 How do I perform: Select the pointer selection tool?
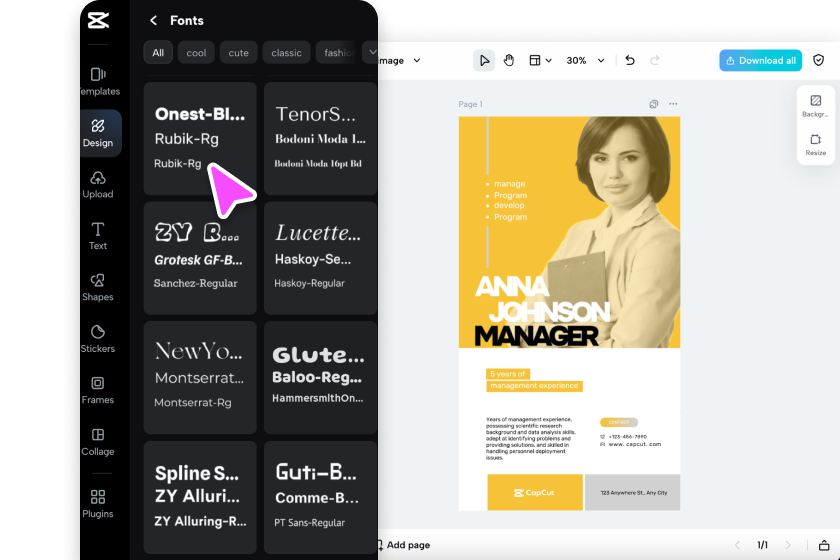click(x=484, y=61)
